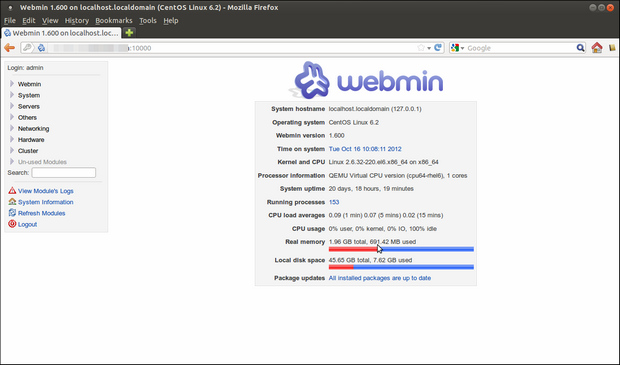Viewport: 620px width, 365px height.
Task: Click the QEMU Virtual CPU processor text
Action: coord(398,175)
